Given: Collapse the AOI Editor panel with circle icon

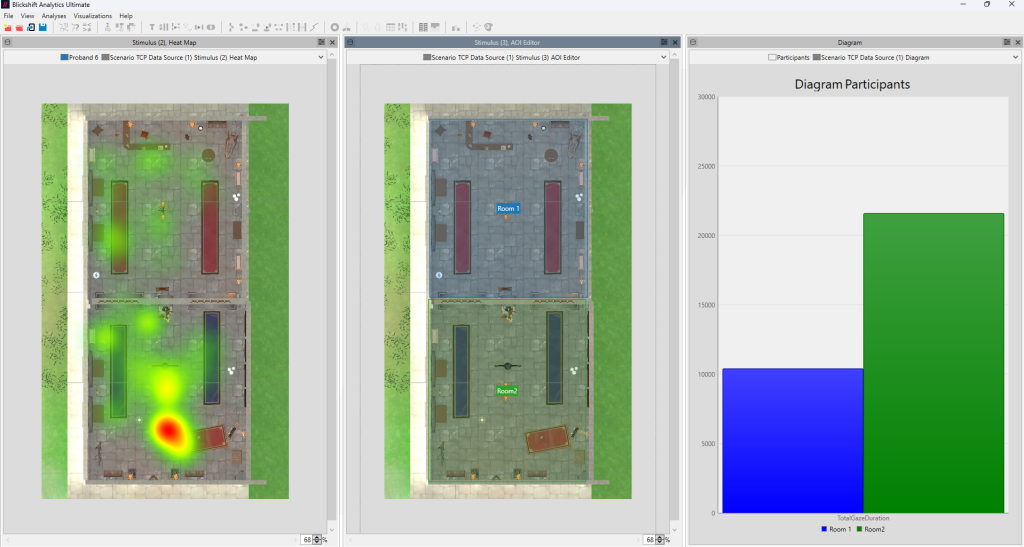Looking at the screenshot, I should tap(349, 42).
